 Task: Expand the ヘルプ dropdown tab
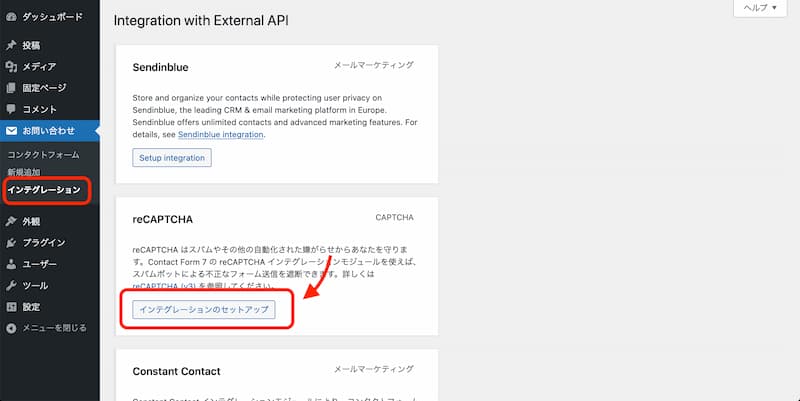click(760, 8)
